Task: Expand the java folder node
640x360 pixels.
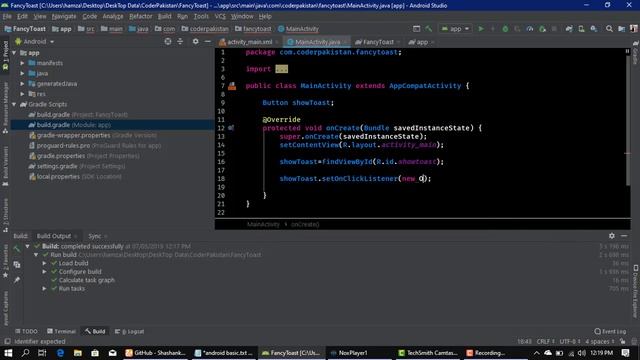Action: 22,73
